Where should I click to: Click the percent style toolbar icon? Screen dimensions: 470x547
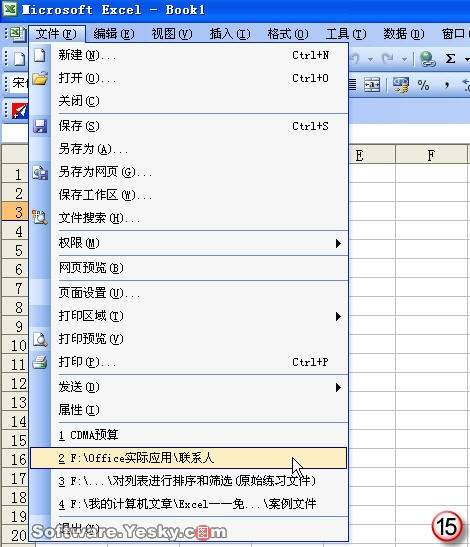423,85
